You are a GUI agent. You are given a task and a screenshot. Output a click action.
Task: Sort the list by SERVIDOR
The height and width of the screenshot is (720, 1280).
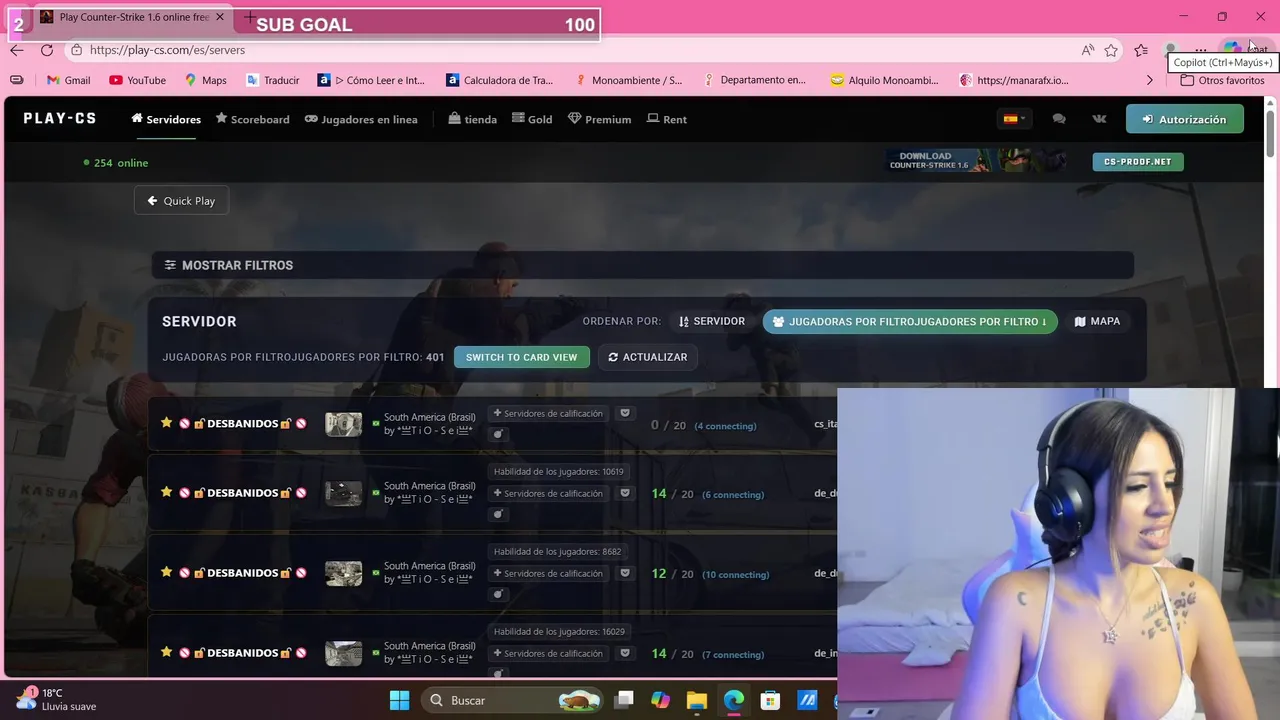click(x=712, y=321)
